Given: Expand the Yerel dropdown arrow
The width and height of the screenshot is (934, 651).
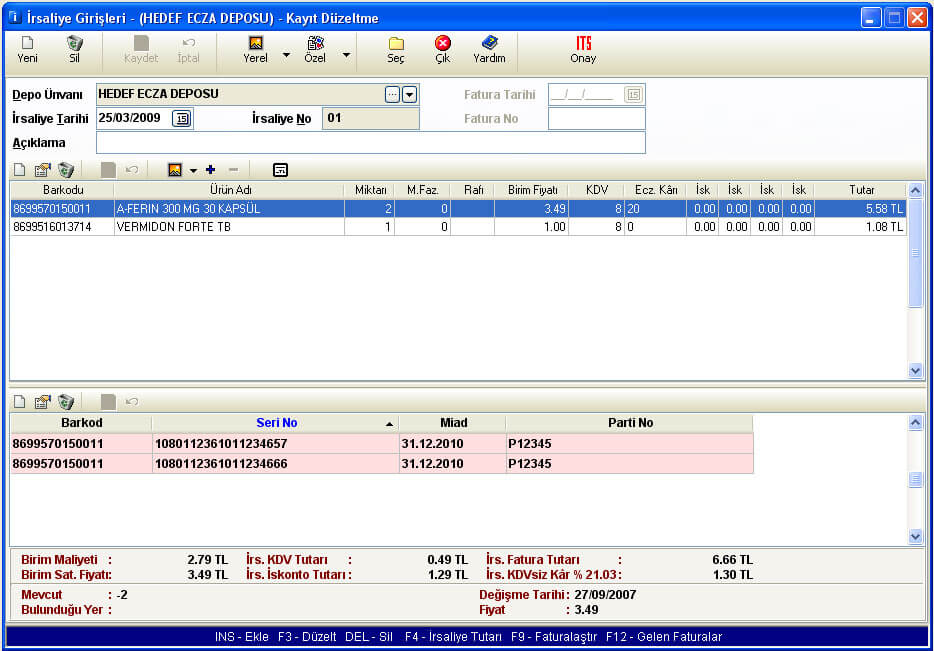Looking at the screenshot, I should pos(286,55).
